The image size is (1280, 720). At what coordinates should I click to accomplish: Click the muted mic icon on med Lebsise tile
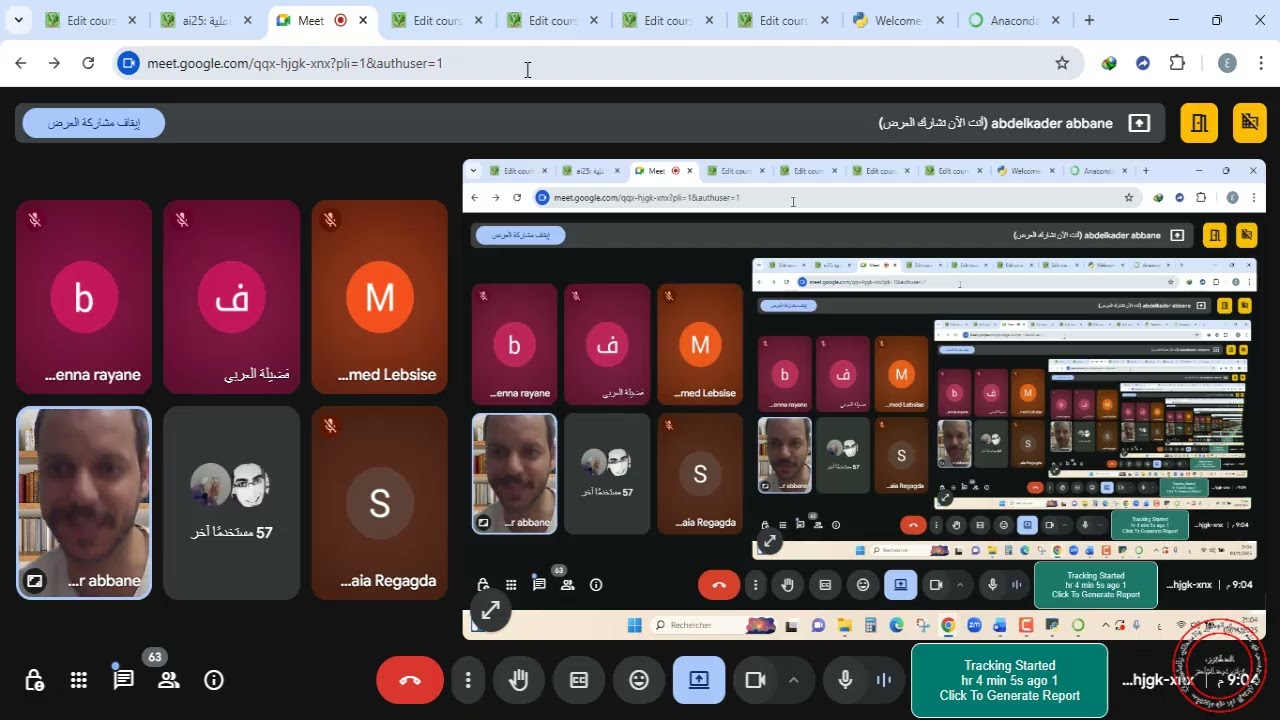pyautogui.click(x=330, y=219)
